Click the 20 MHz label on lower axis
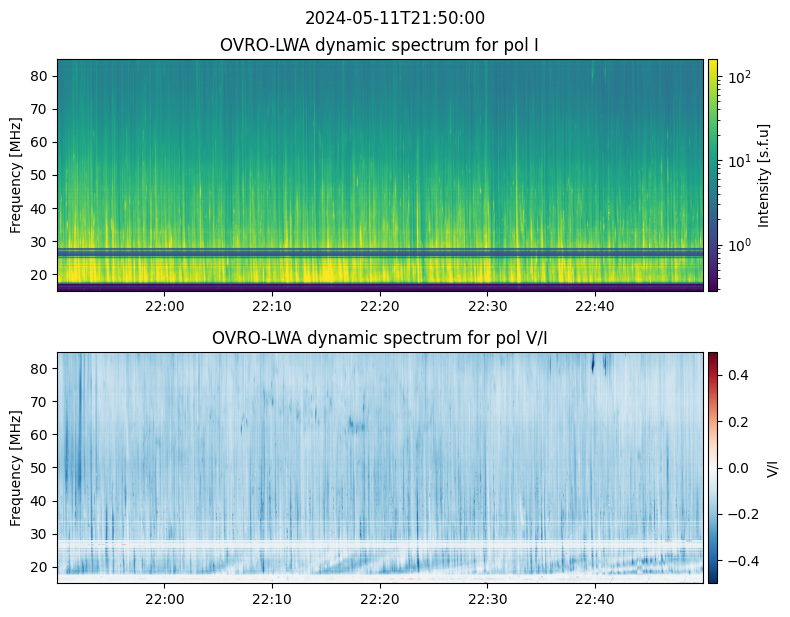This screenshot has width=790, height=617. point(38,567)
